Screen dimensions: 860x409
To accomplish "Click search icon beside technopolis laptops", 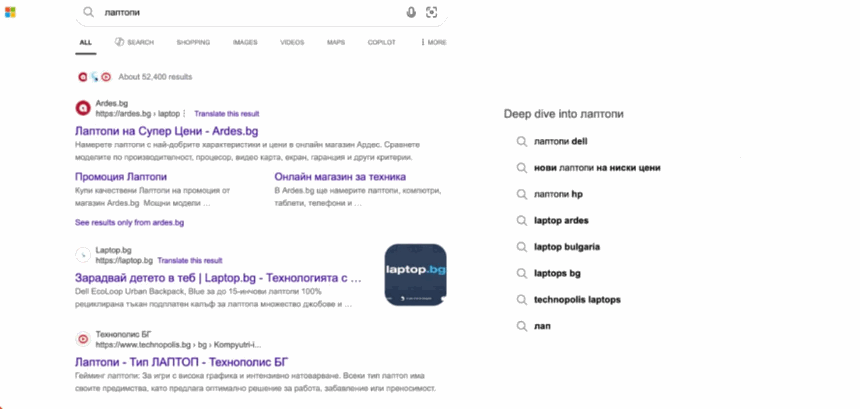I will point(522,299).
